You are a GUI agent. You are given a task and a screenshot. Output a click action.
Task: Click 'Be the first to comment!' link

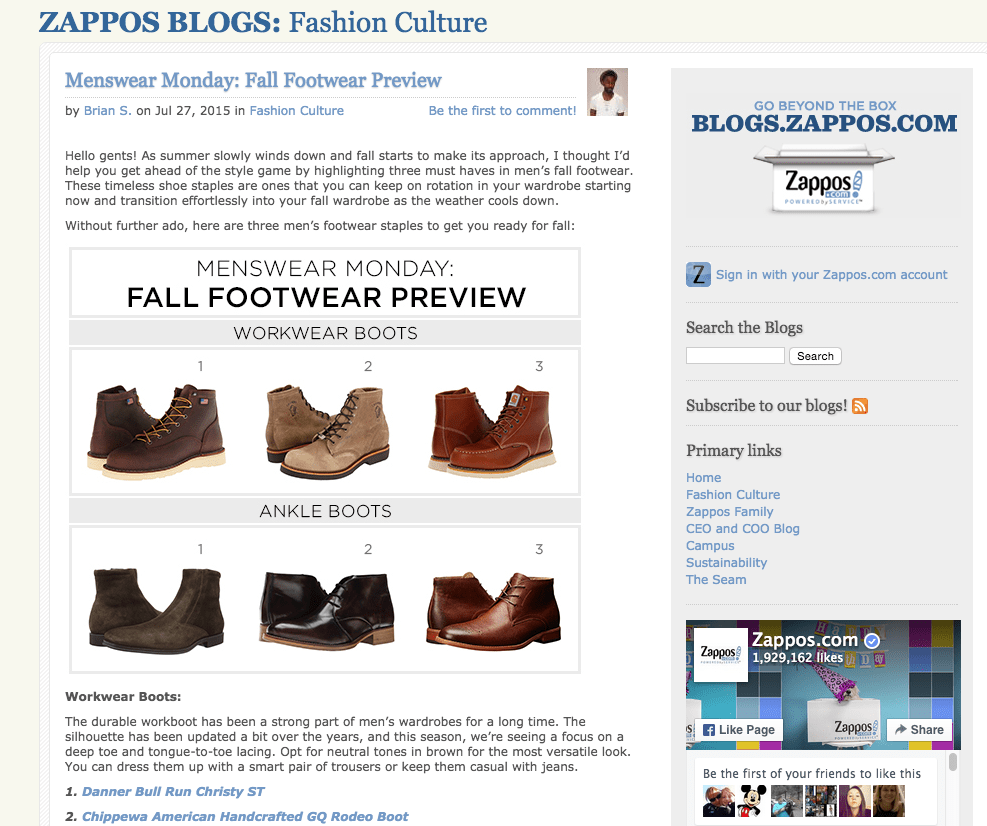point(502,111)
